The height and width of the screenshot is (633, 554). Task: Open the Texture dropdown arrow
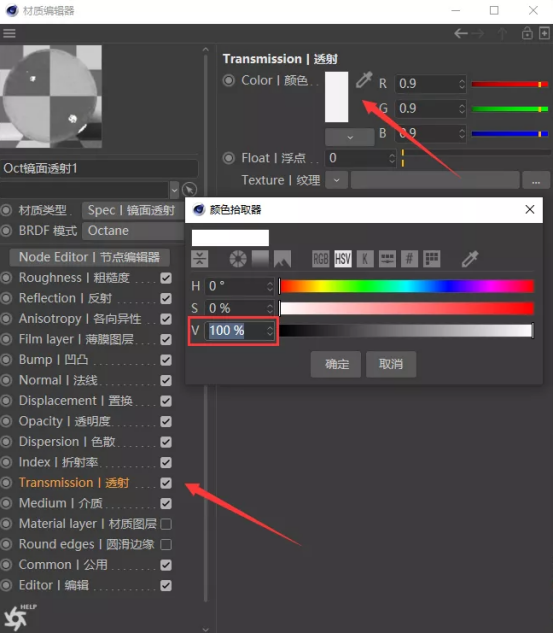click(336, 180)
